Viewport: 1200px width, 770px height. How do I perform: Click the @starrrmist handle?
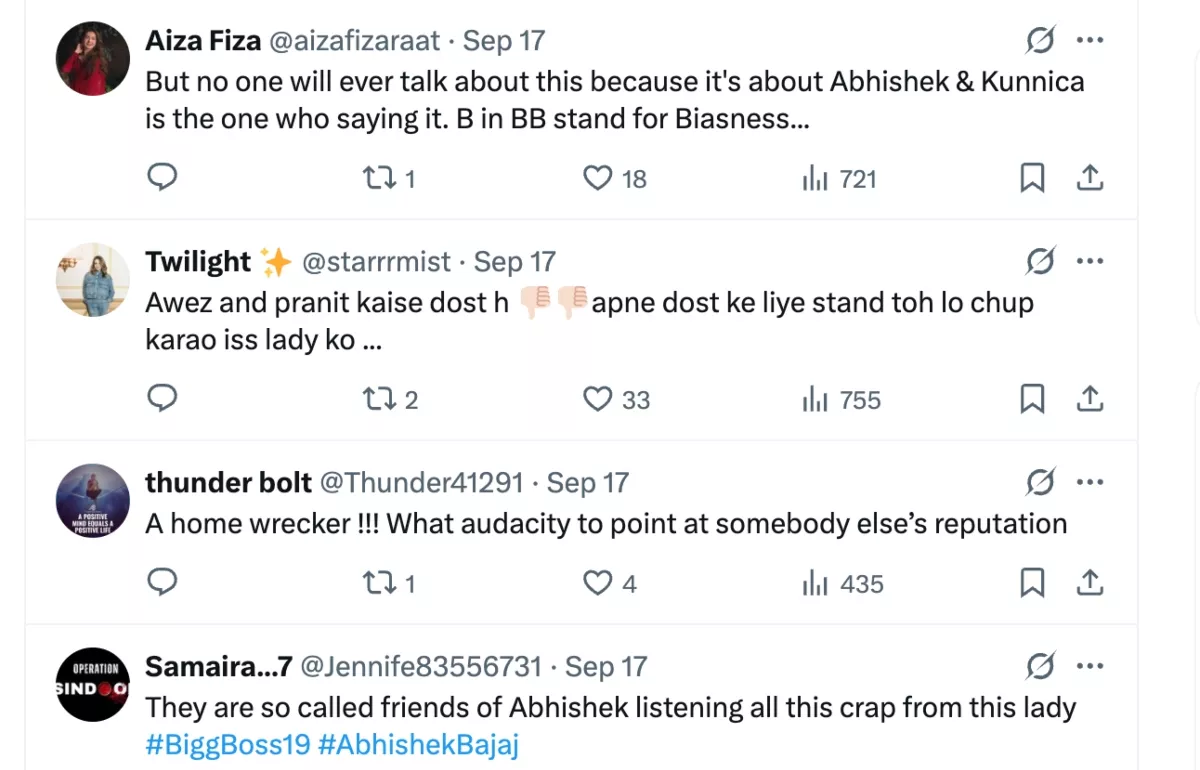click(x=376, y=262)
